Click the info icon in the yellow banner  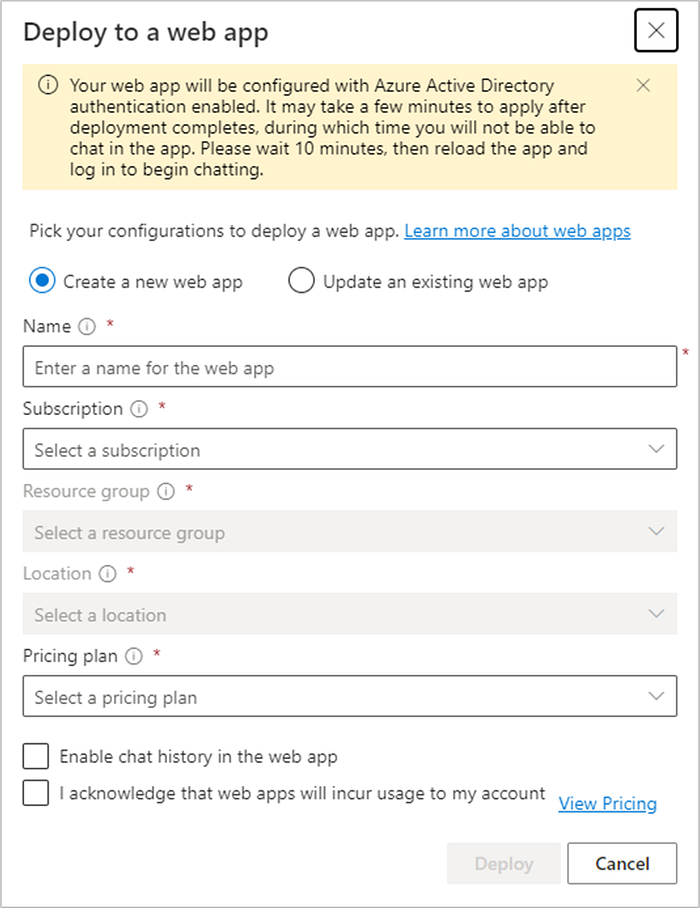pyautogui.click(x=48, y=85)
